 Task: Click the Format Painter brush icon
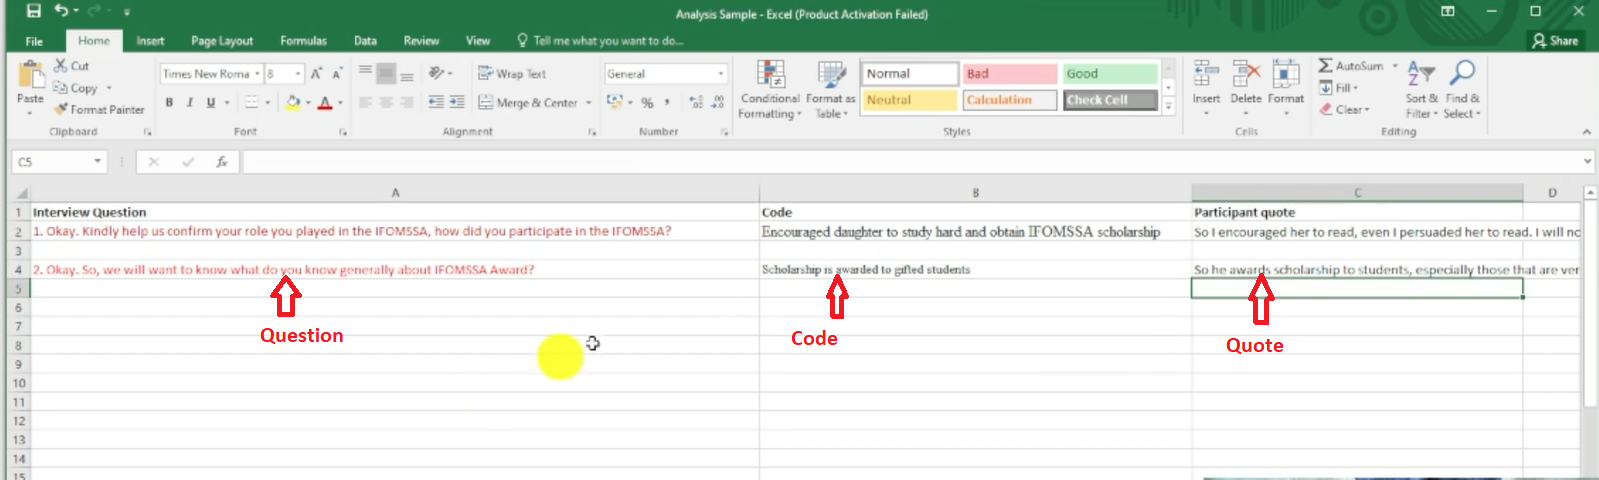pos(61,109)
